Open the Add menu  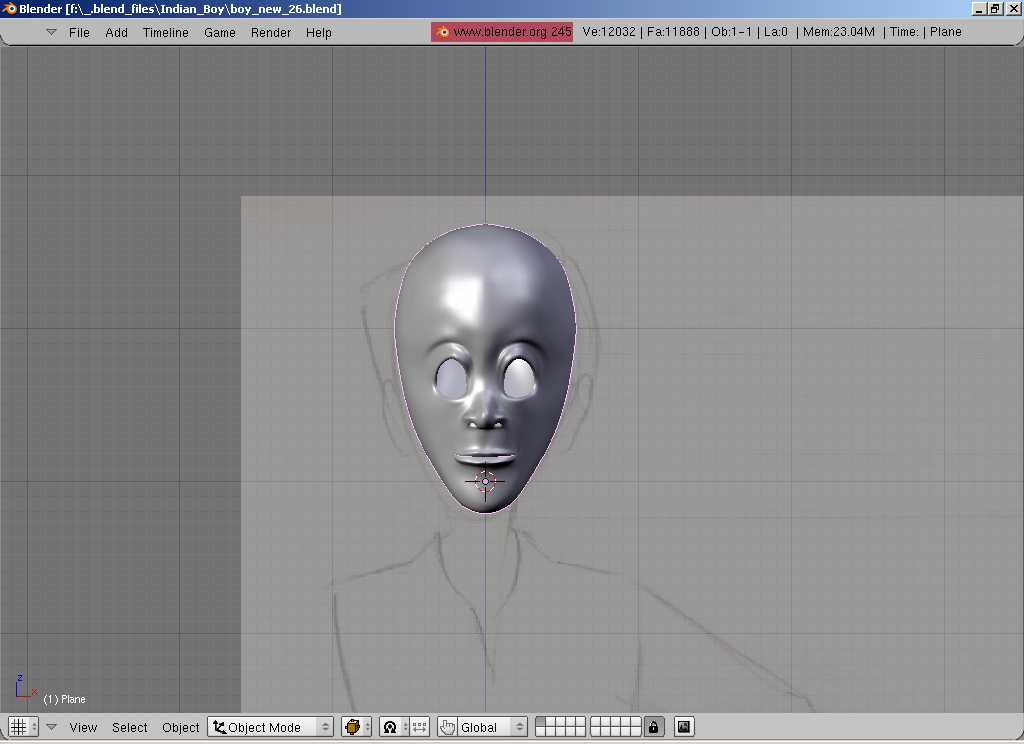point(116,33)
